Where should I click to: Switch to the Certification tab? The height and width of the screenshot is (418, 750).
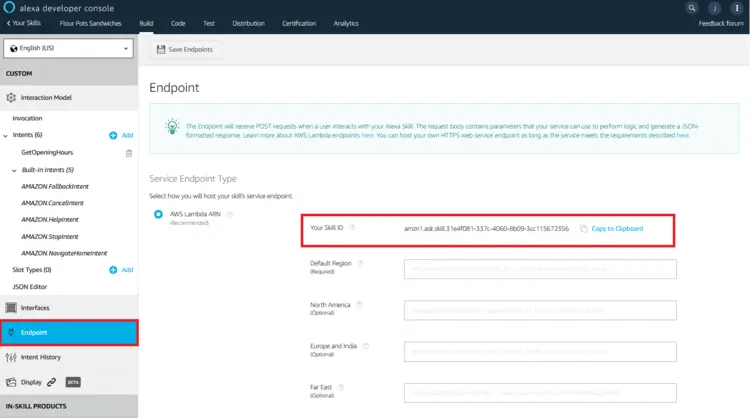pos(299,23)
